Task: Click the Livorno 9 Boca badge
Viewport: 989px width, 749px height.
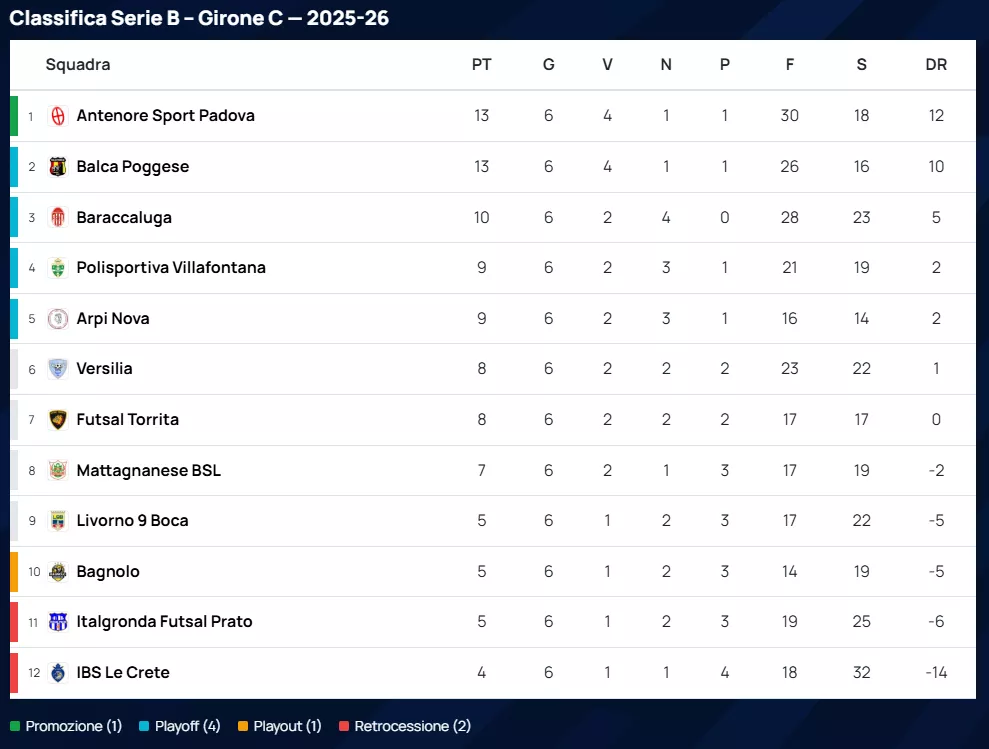Action: coord(58,521)
